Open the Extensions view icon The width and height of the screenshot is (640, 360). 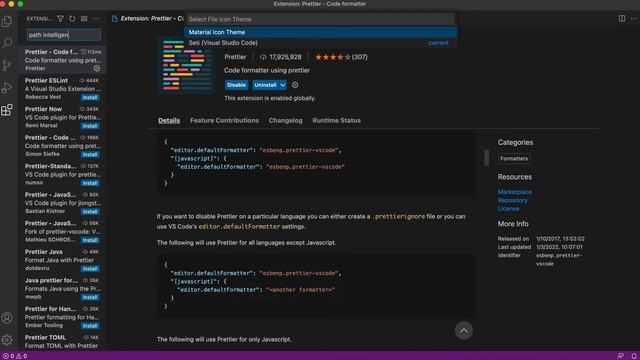pos(7,109)
